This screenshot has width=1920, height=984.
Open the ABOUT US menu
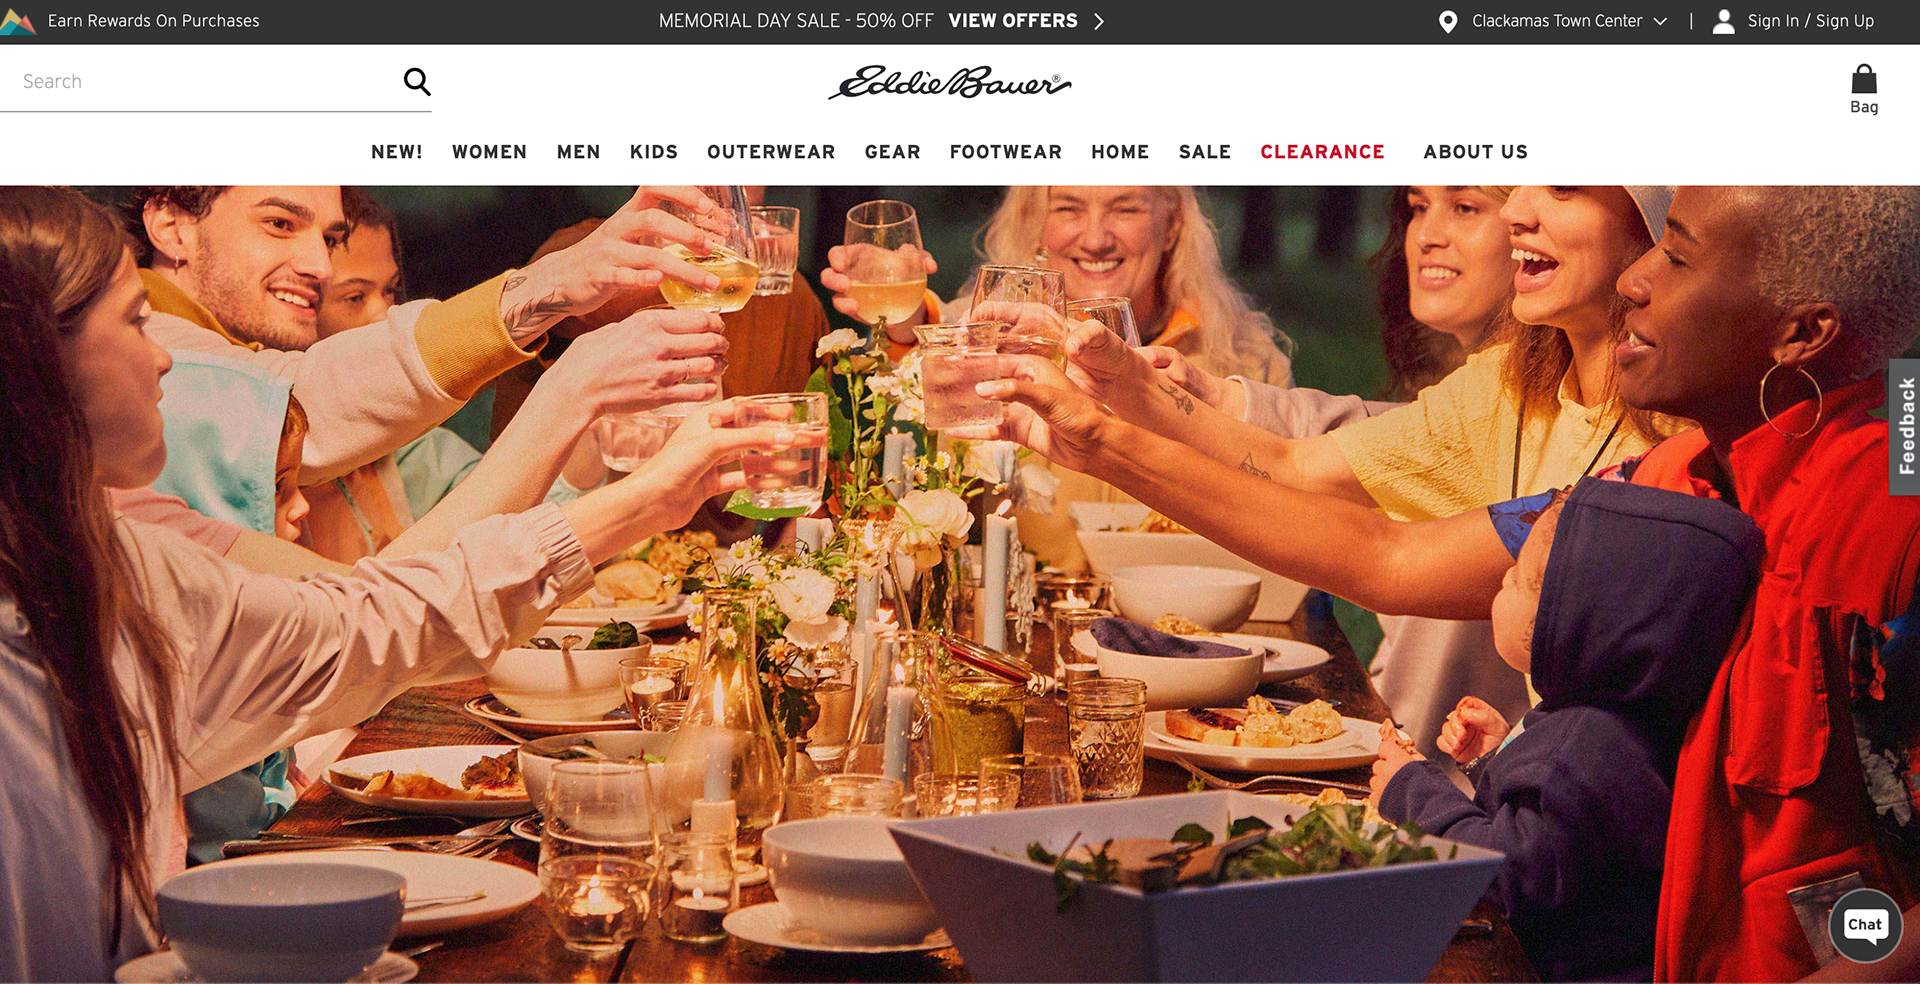1475,152
